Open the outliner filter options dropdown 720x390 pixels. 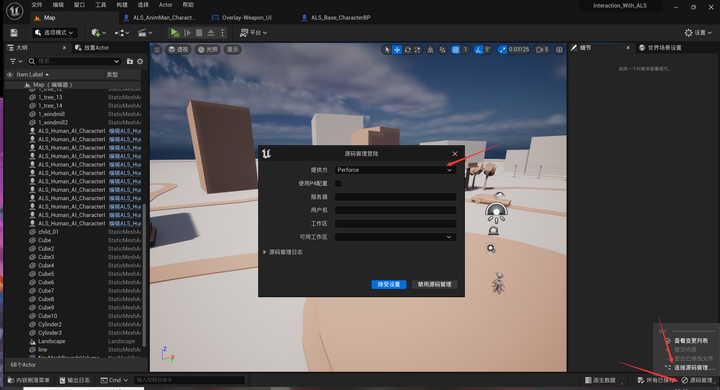pyautogui.click(x=16, y=61)
